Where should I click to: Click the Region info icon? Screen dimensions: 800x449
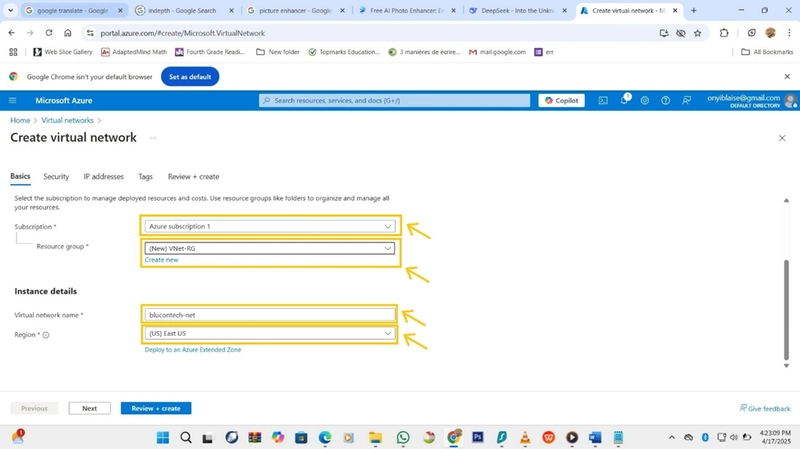point(46,335)
